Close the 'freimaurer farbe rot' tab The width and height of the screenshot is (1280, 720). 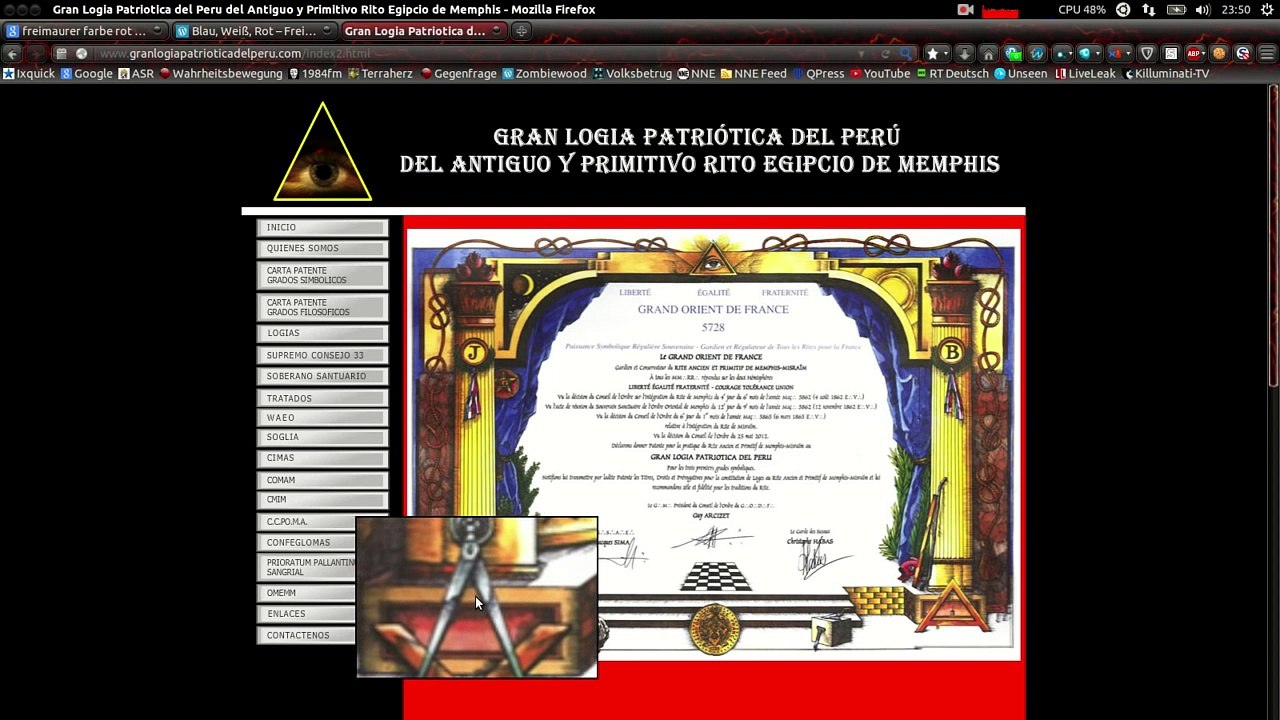[157, 31]
